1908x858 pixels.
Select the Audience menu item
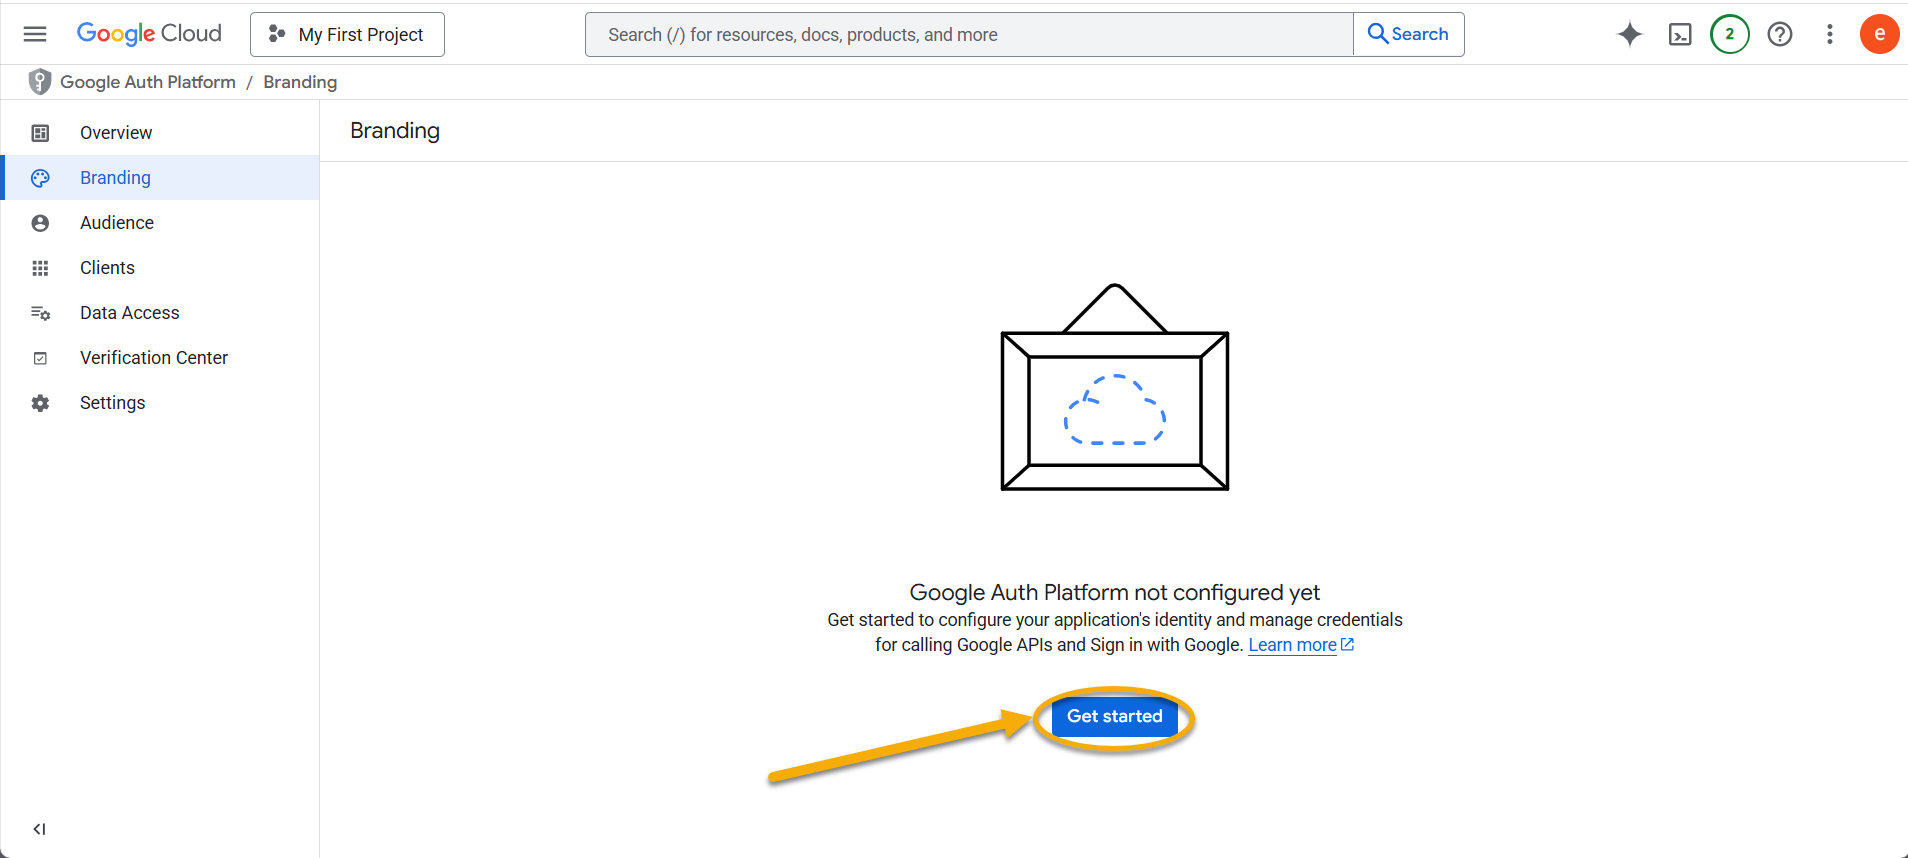click(160, 223)
